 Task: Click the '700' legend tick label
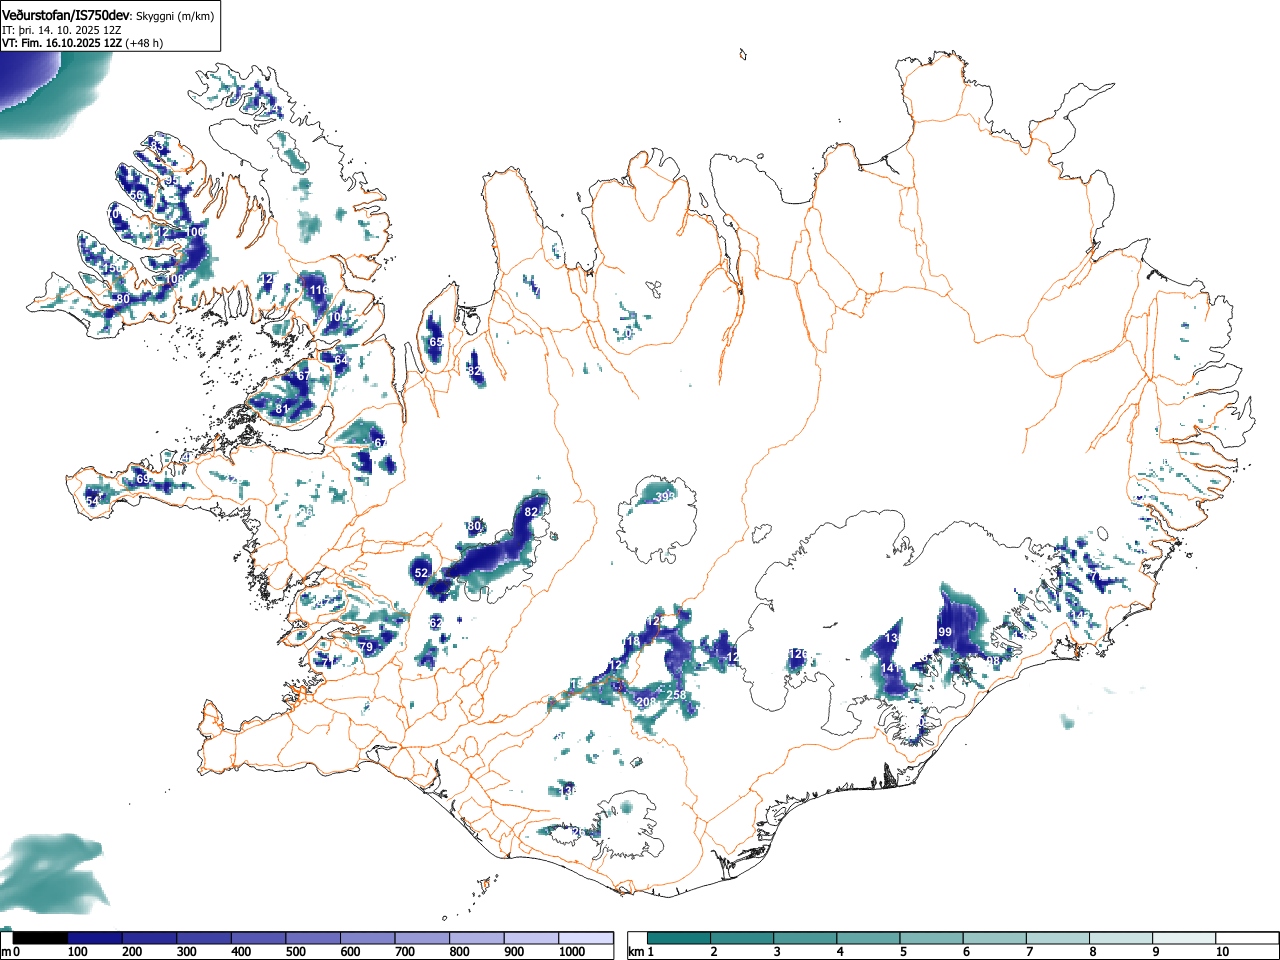tap(405, 952)
